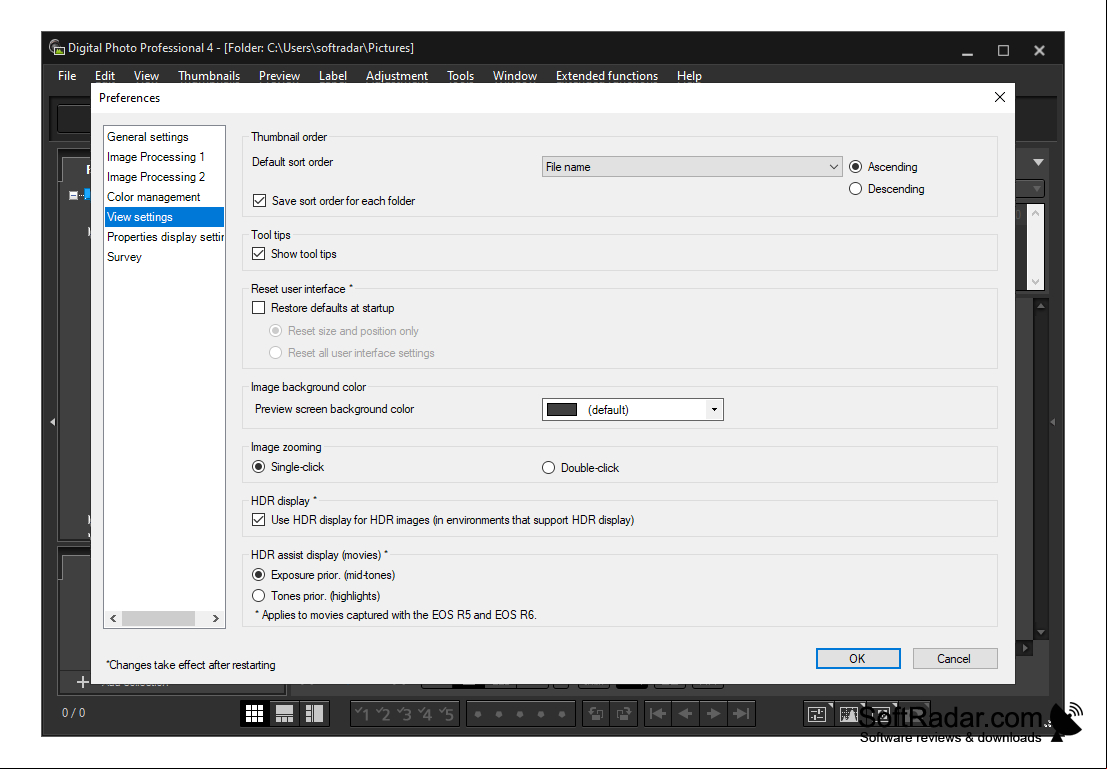Select Ascending sort order
Screen dimensions: 1107x769
pos(856,167)
